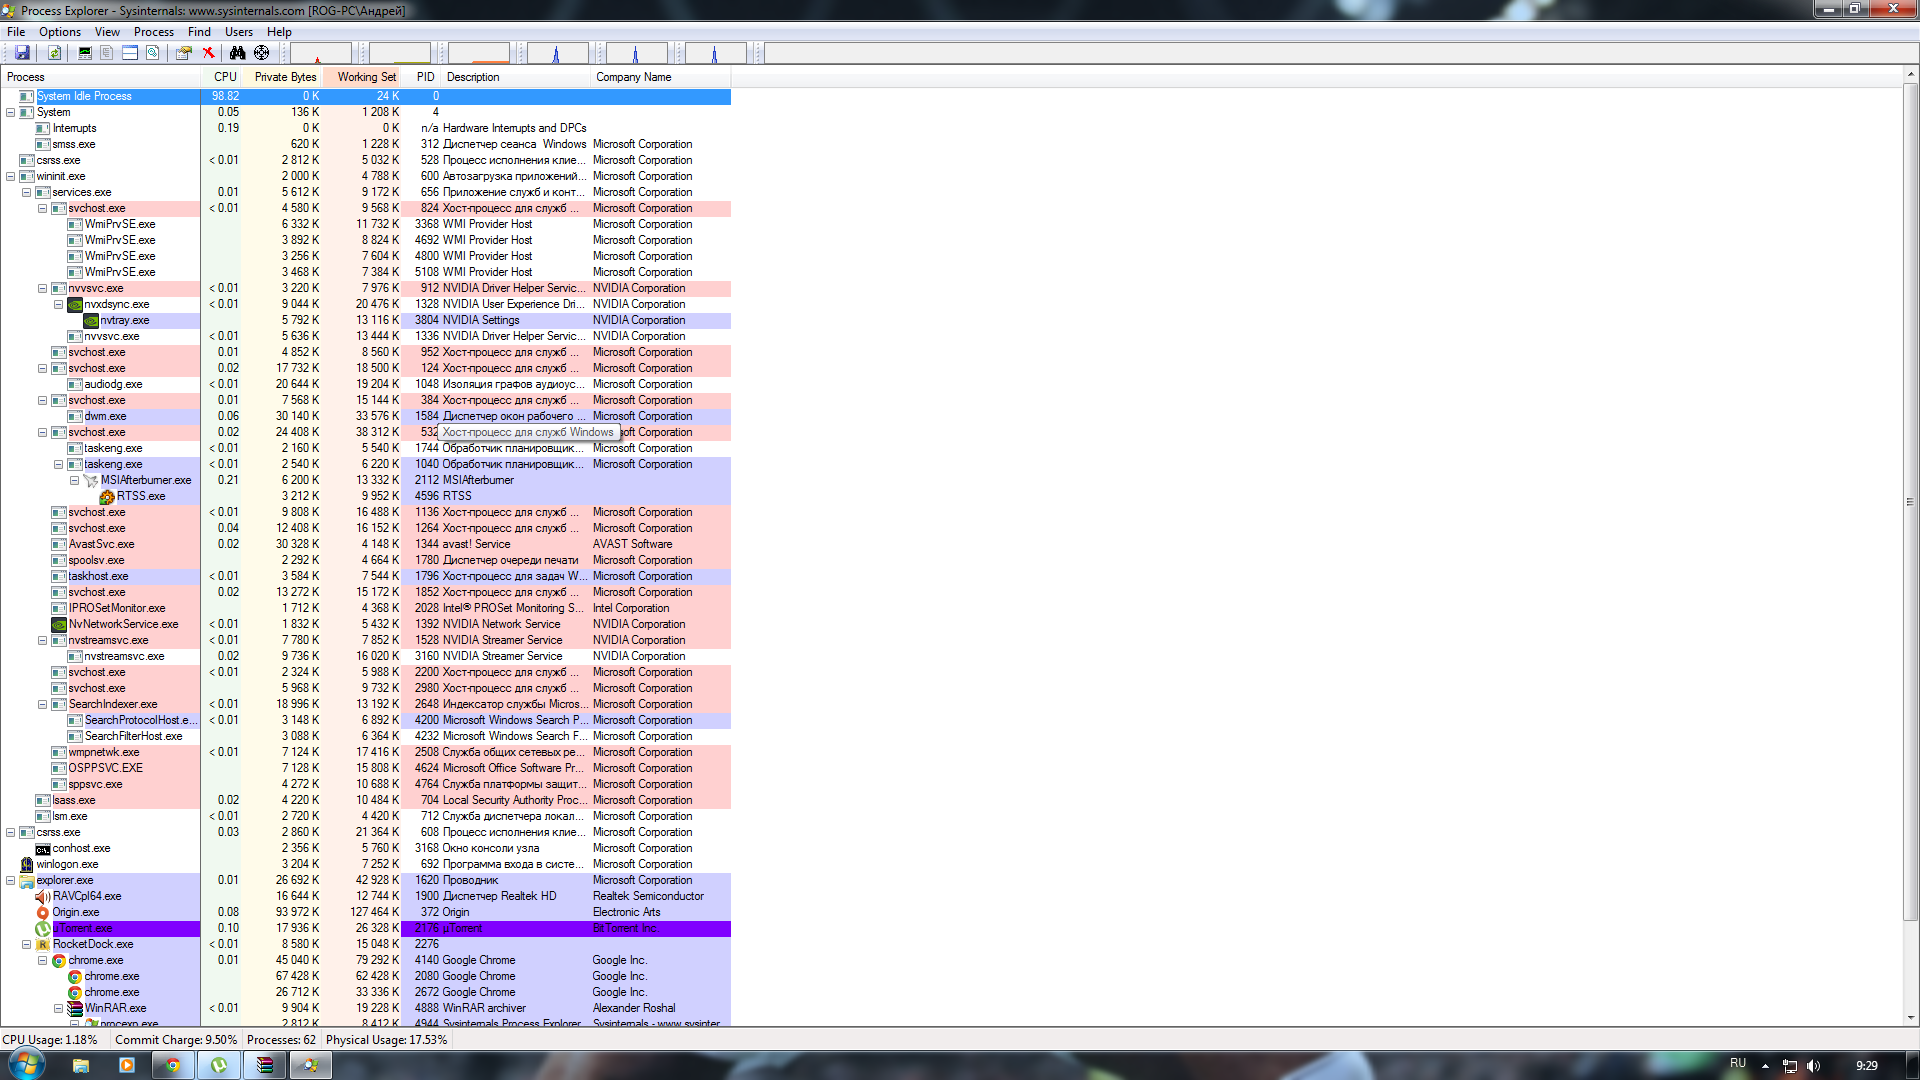Click the Kill Process red X icon
The height and width of the screenshot is (1080, 1920).
tap(209, 53)
